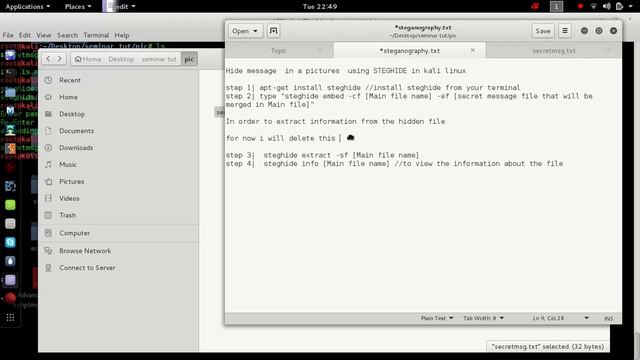Image resolution: width=640 pixels, height=360 pixels.
Task: Click Desktop in the path bar
Action: tap(121, 59)
